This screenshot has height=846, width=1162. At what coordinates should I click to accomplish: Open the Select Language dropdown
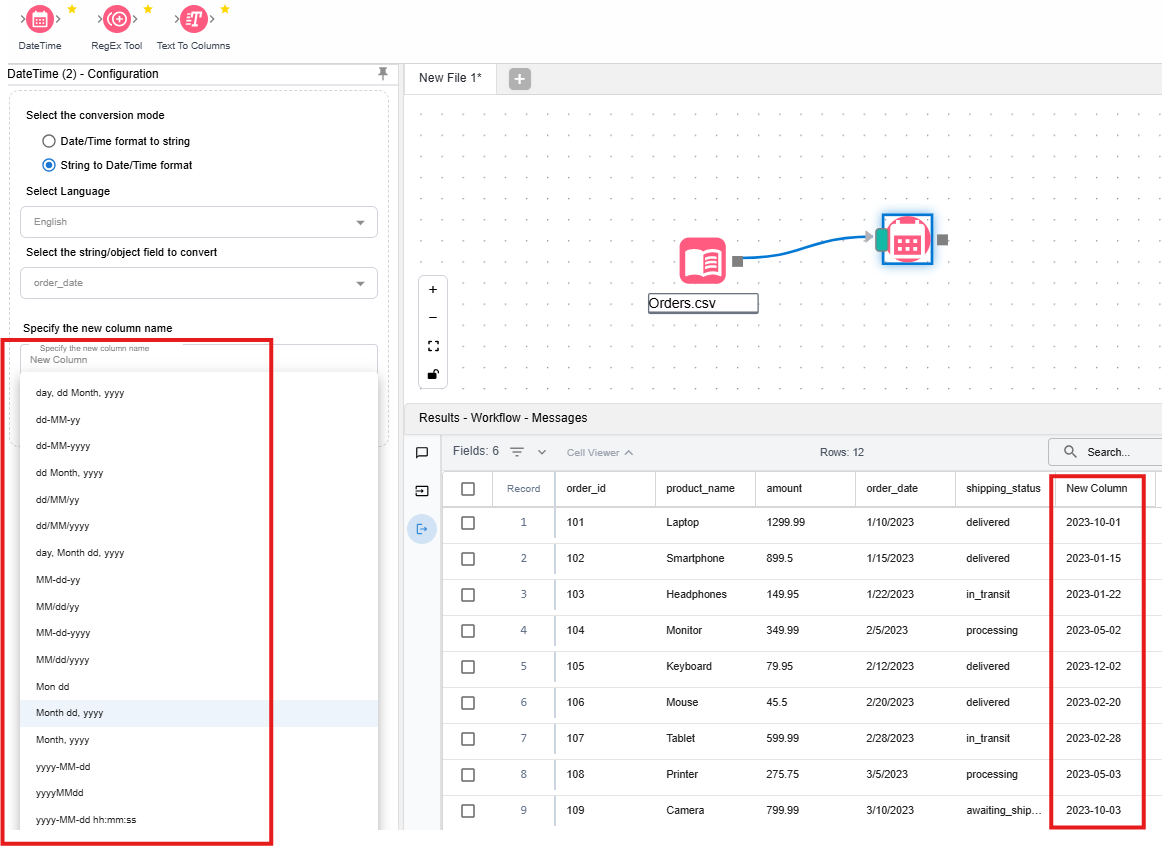tap(199, 222)
